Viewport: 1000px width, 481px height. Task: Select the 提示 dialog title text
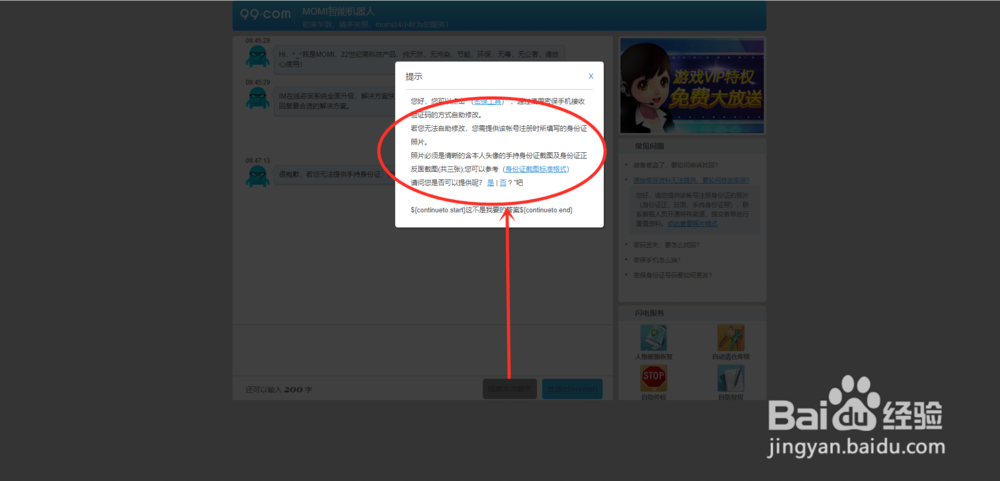[x=414, y=77]
